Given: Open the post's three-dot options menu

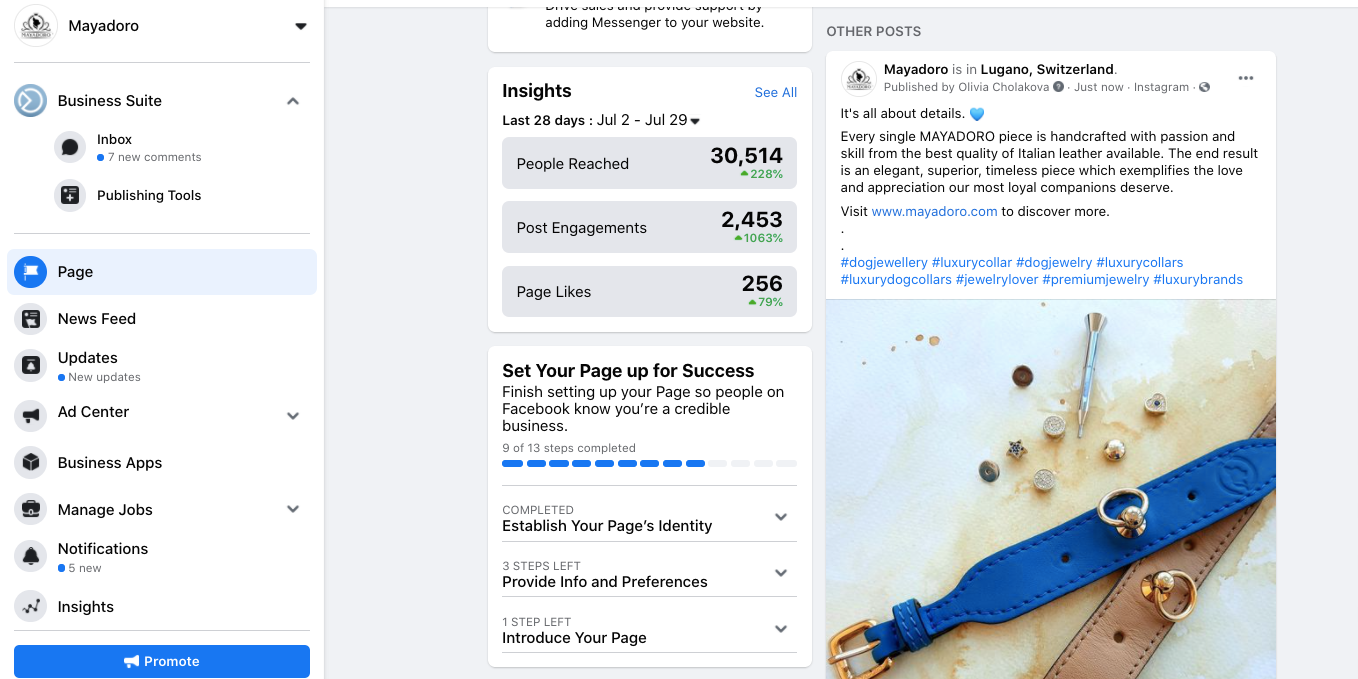Looking at the screenshot, I should (x=1245, y=78).
